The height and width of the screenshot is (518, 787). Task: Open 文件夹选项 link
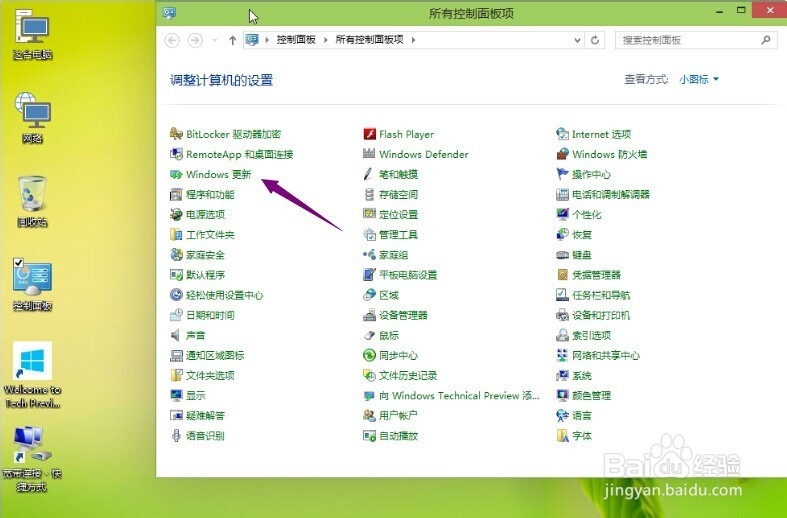(x=210, y=375)
